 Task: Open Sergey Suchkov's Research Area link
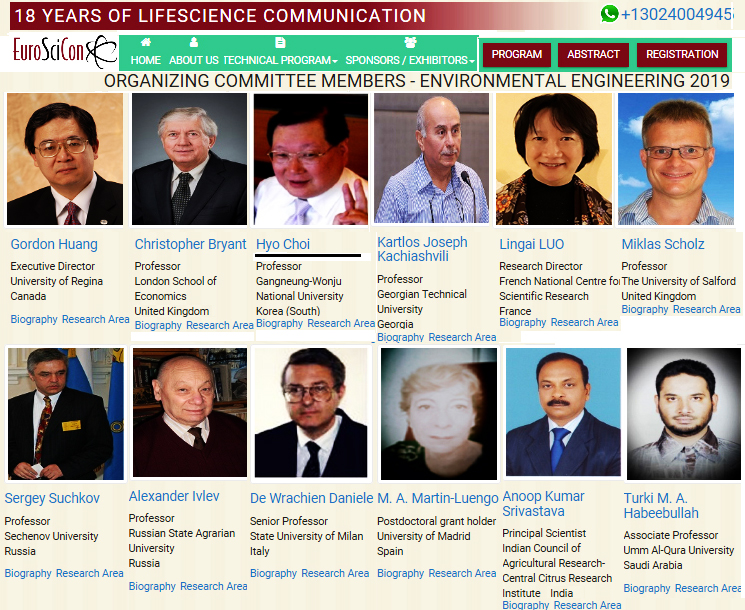[89, 573]
